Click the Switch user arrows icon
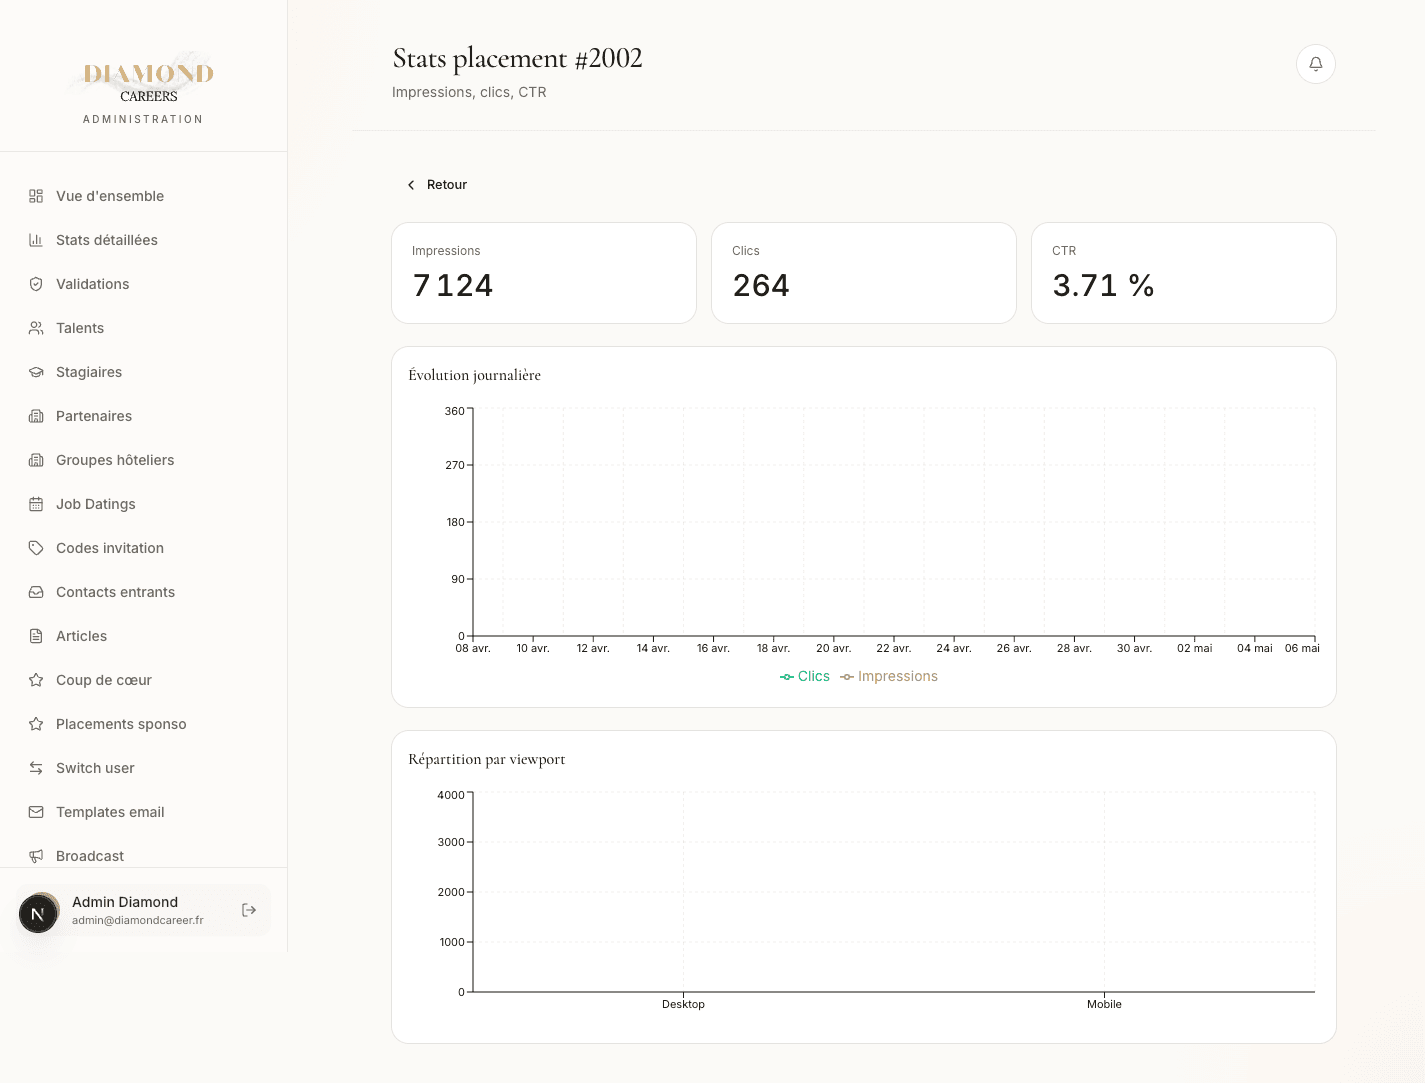The width and height of the screenshot is (1425, 1083). 36,768
